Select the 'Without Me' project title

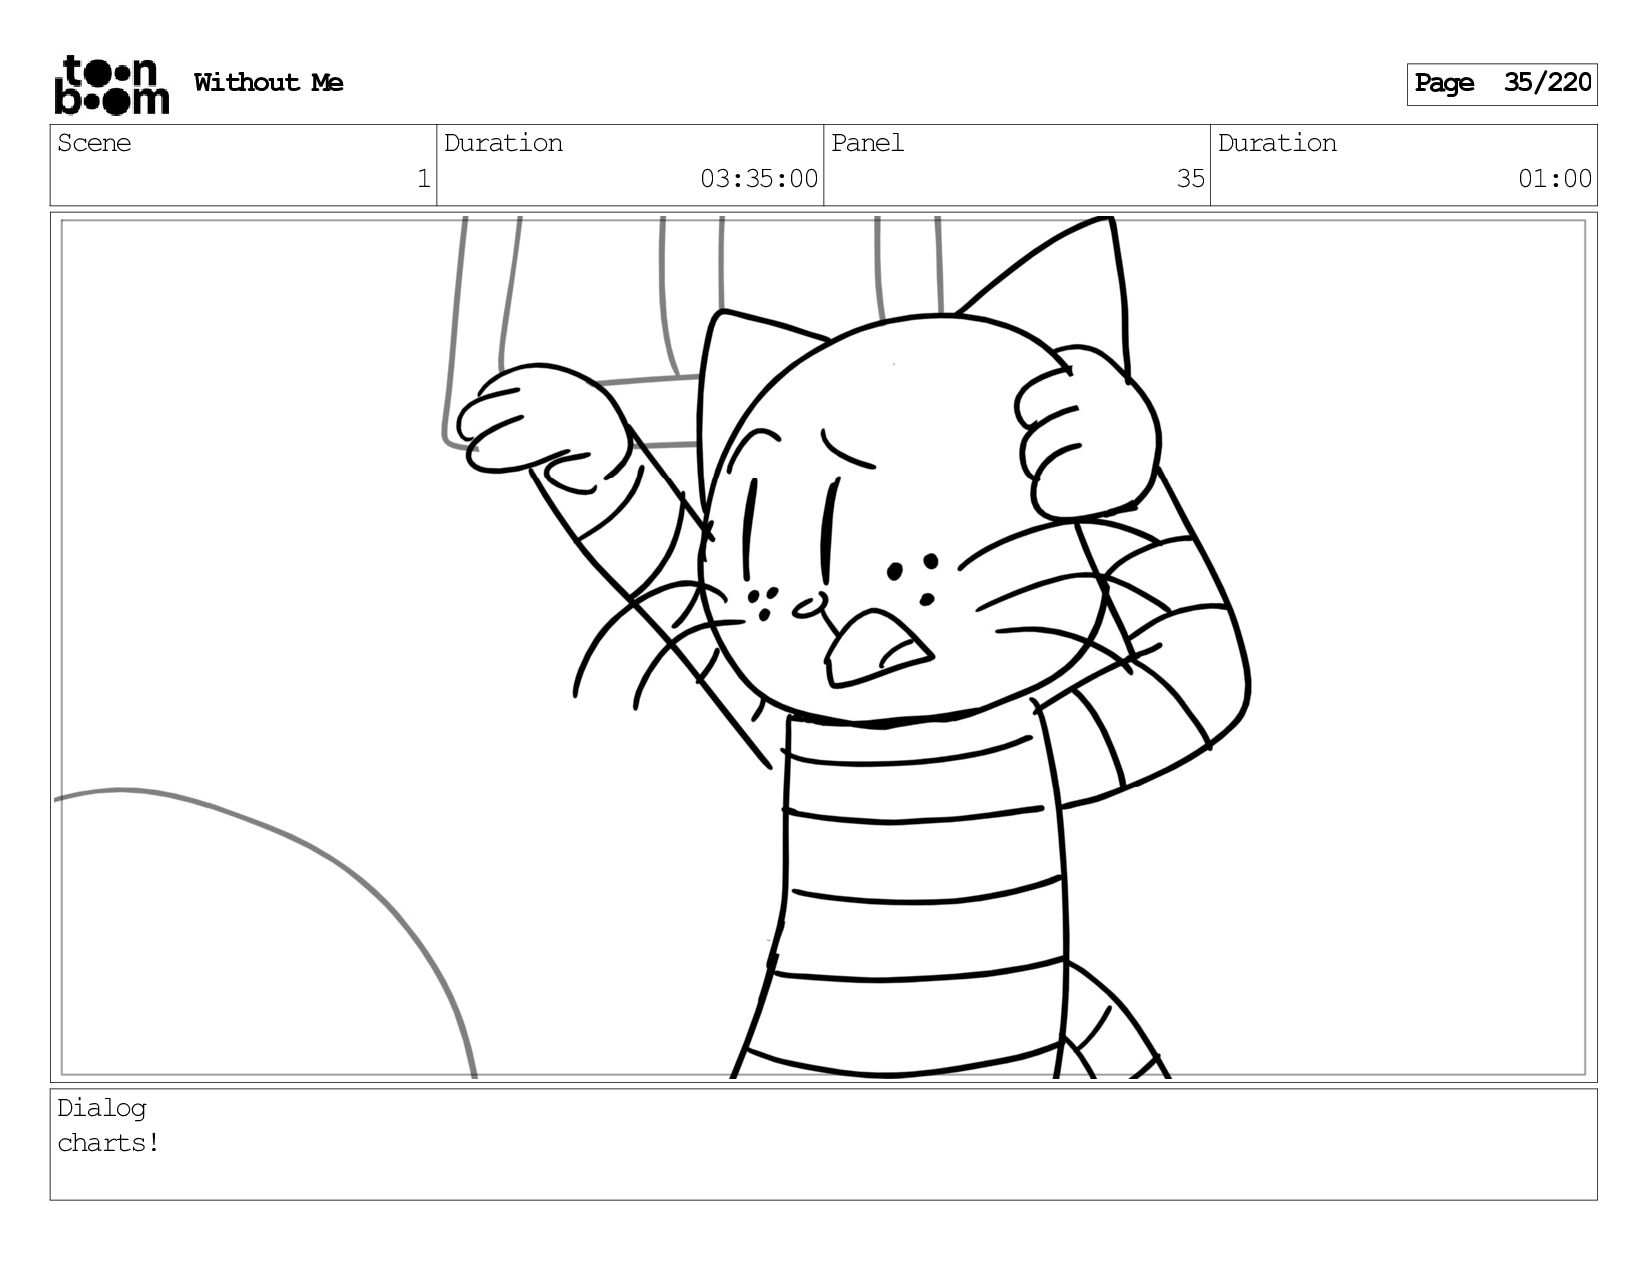(268, 83)
